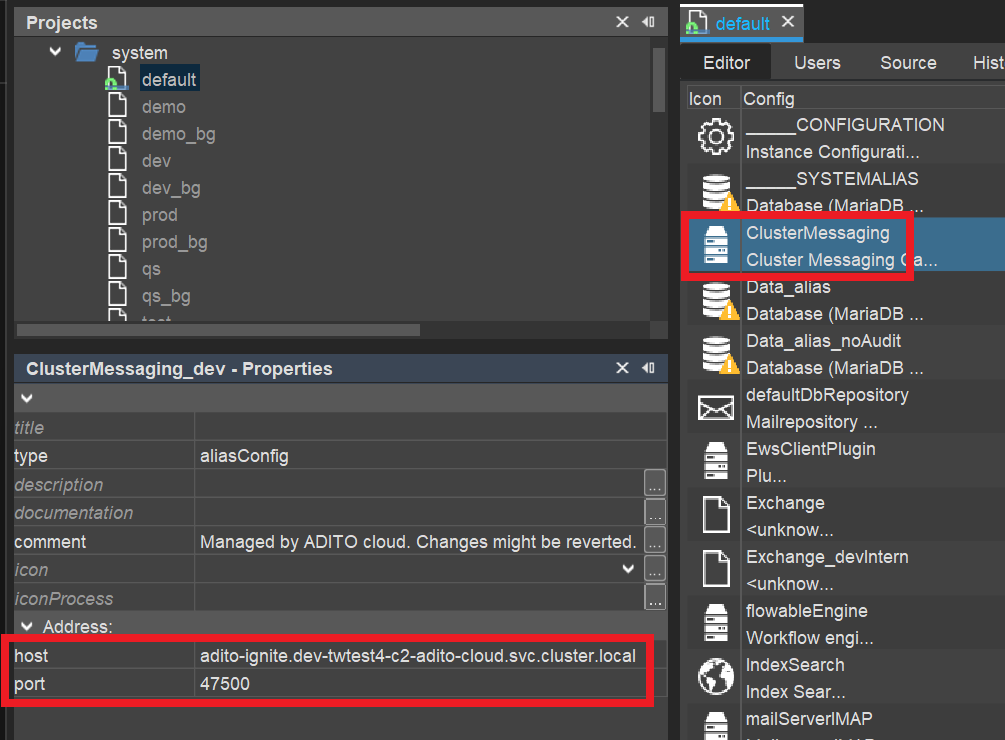This screenshot has width=1005, height=740.
Task: Open the icon property dropdown
Action: [628, 568]
